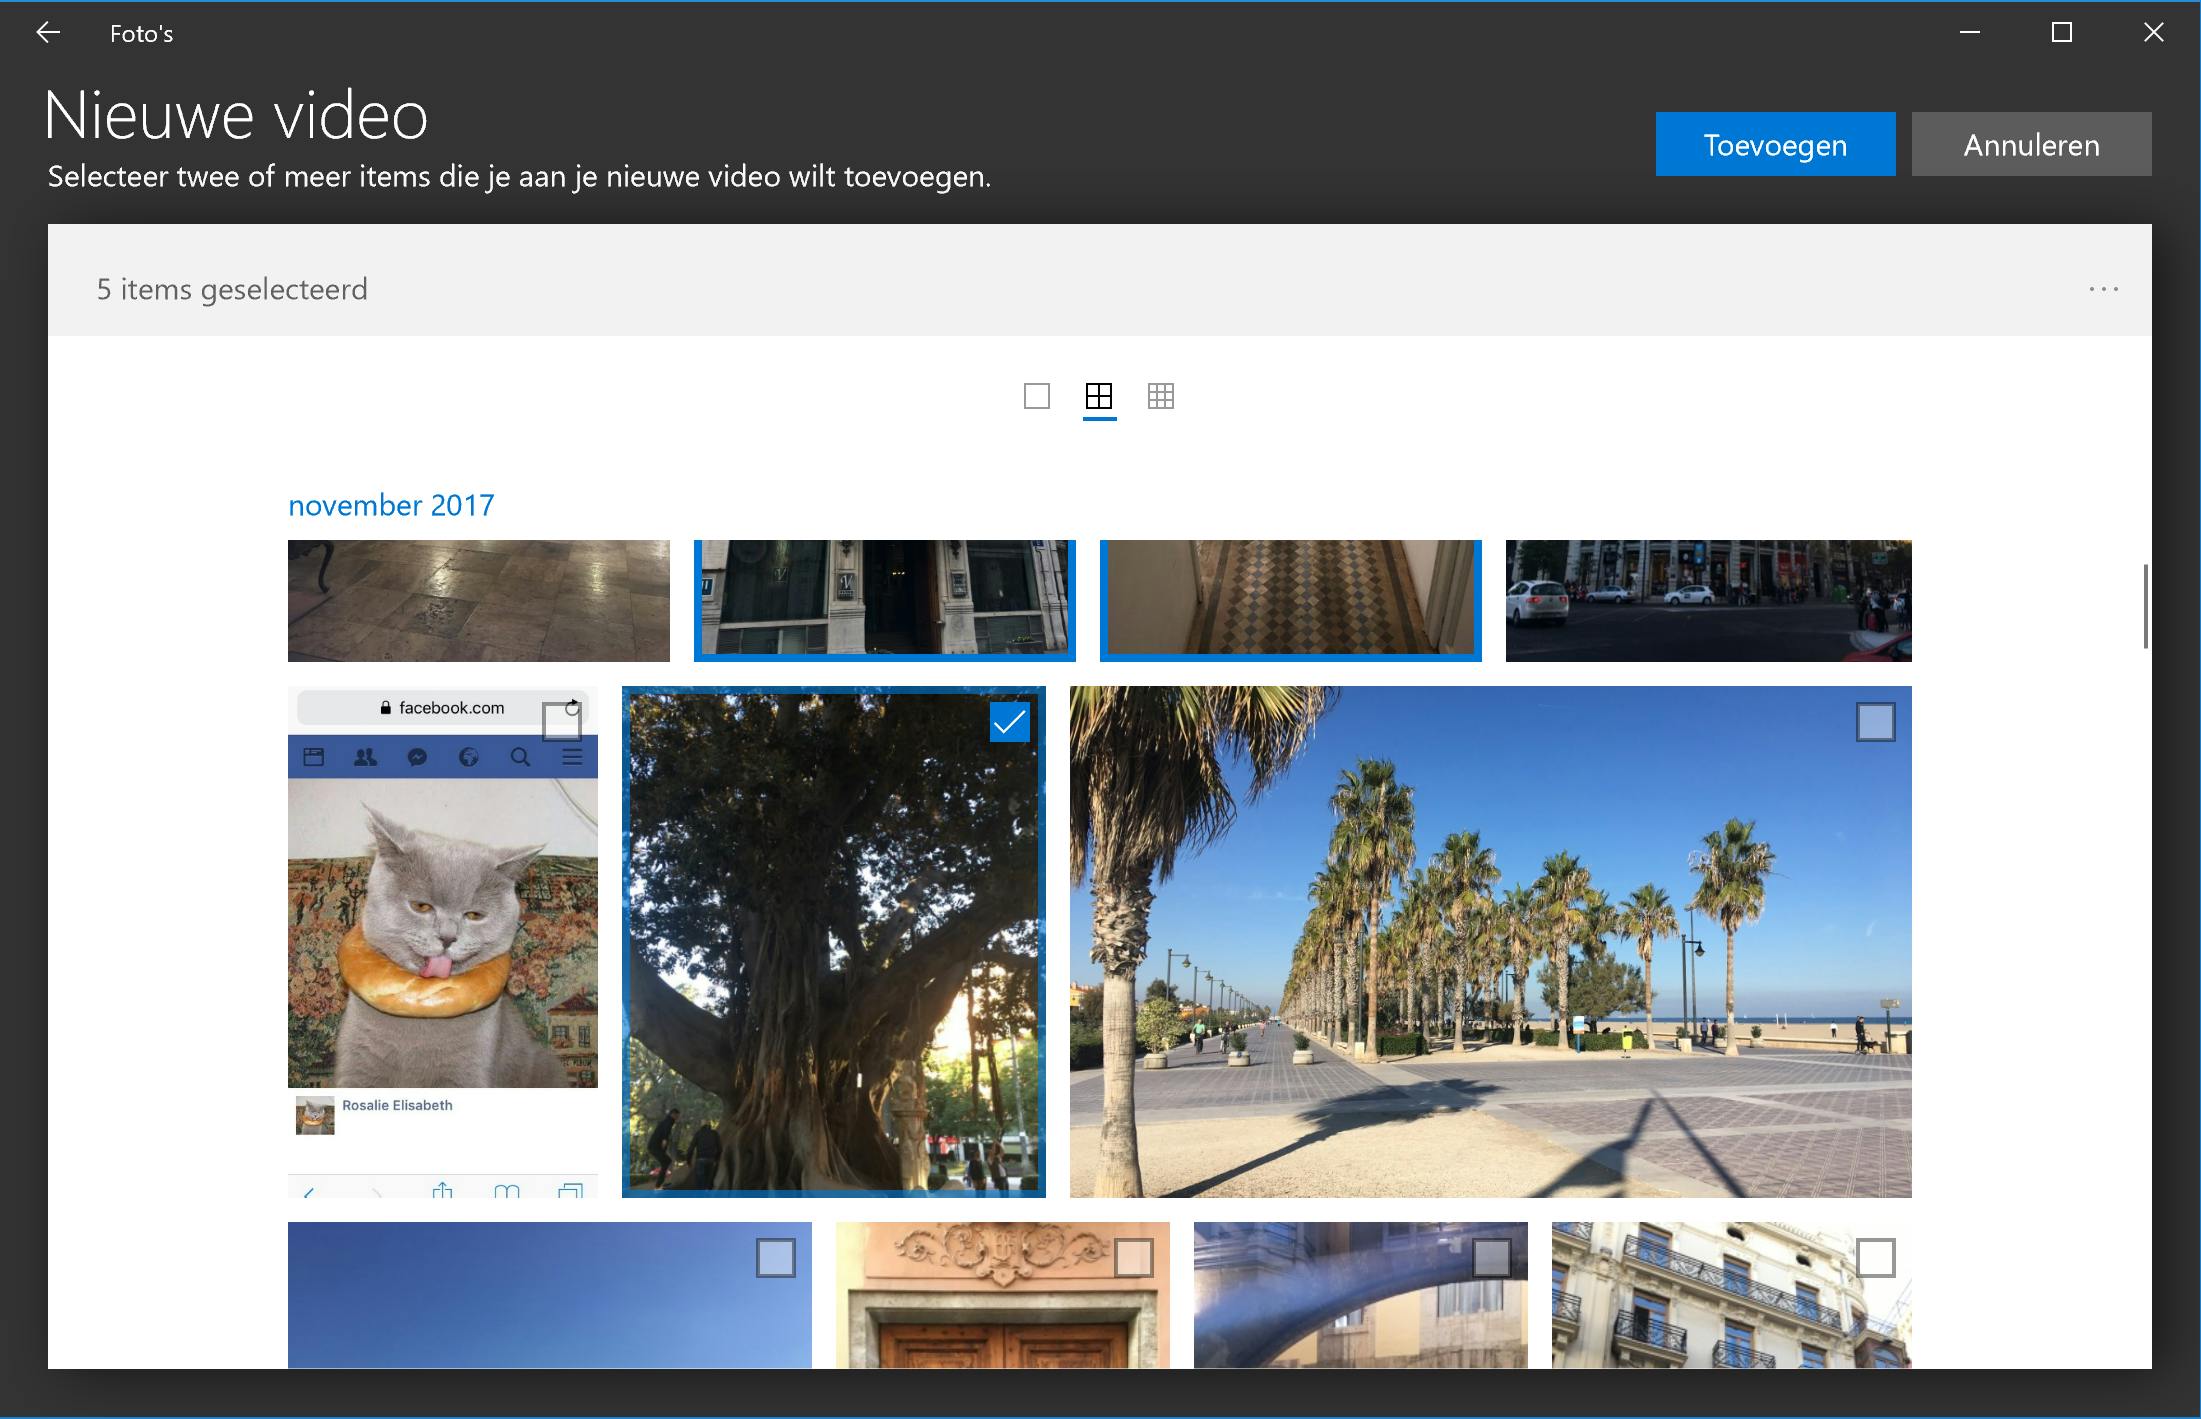Click the street with white taxis thumbnail
This screenshot has width=2201, height=1419.
(x=1708, y=601)
